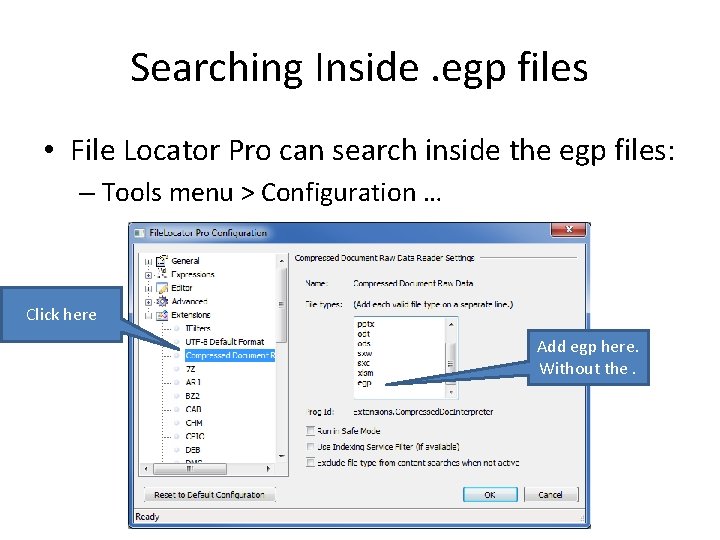Expand the General tree node
The width and height of the screenshot is (720, 540).
(148, 262)
